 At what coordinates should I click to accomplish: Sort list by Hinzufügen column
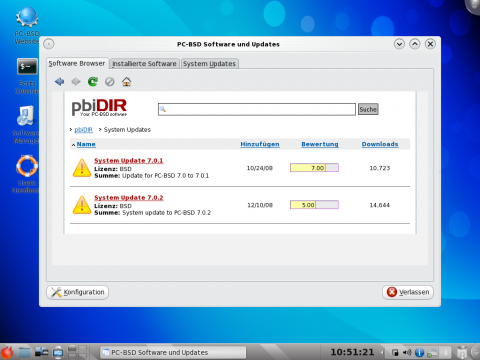(260, 144)
